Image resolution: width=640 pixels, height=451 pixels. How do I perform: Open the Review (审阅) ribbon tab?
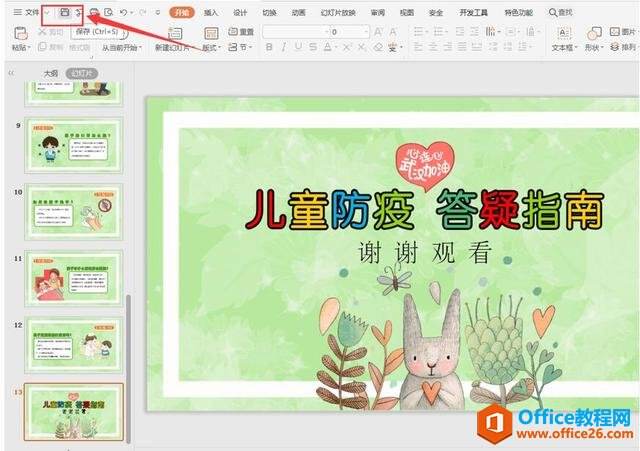click(x=378, y=13)
